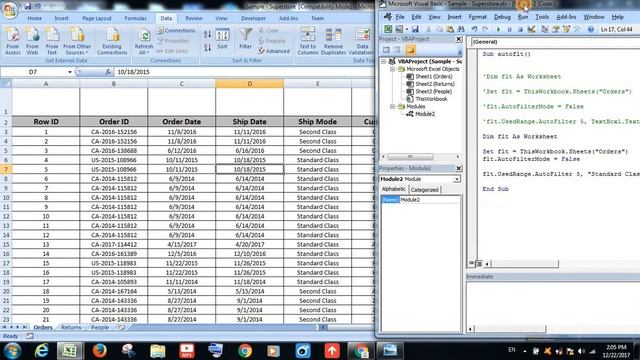Image resolution: width=640 pixels, height=360 pixels.
Task: Click View Code icon in Project pane
Action: click(386, 50)
